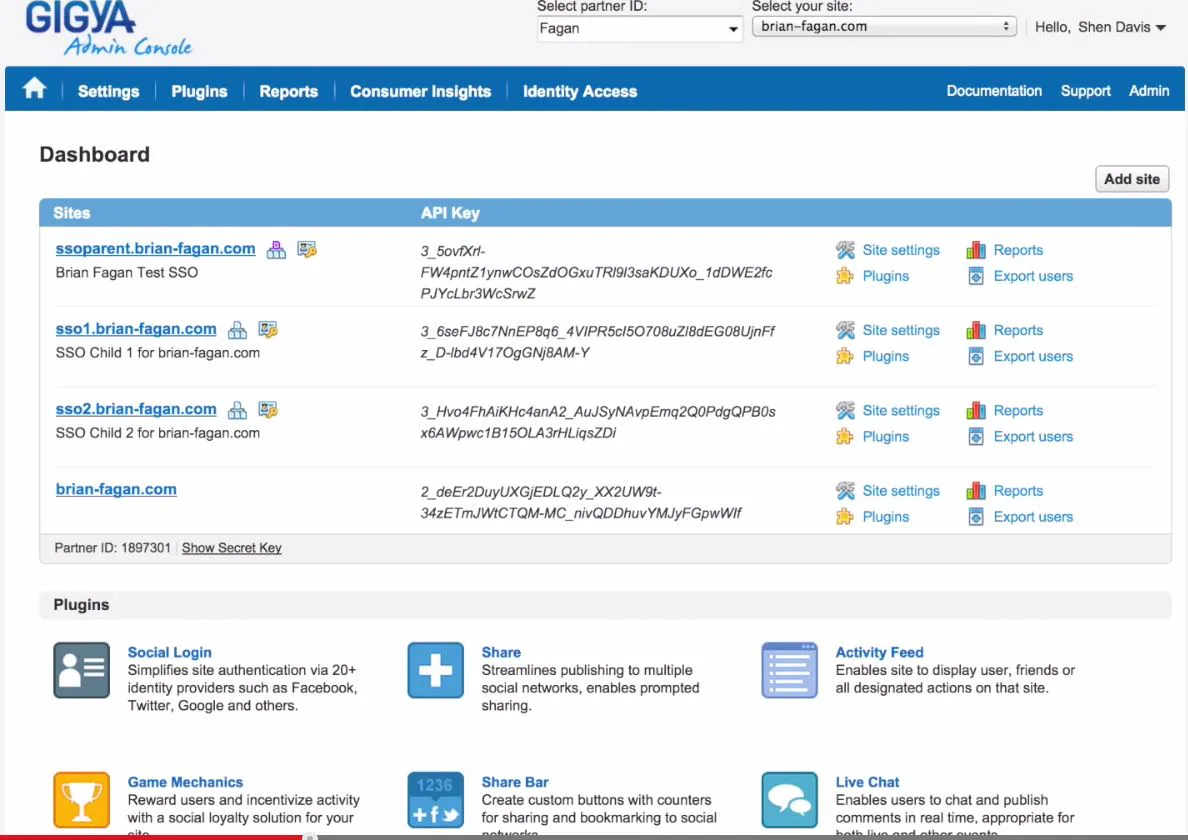Click the home icon in the navigation bar
Viewport: 1188px width, 840px height.
point(34,90)
